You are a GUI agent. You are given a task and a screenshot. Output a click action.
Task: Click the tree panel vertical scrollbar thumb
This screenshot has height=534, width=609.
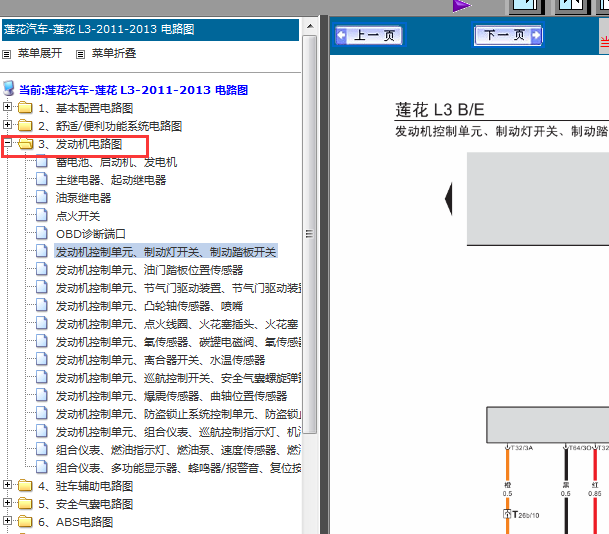tap(310, 234)
